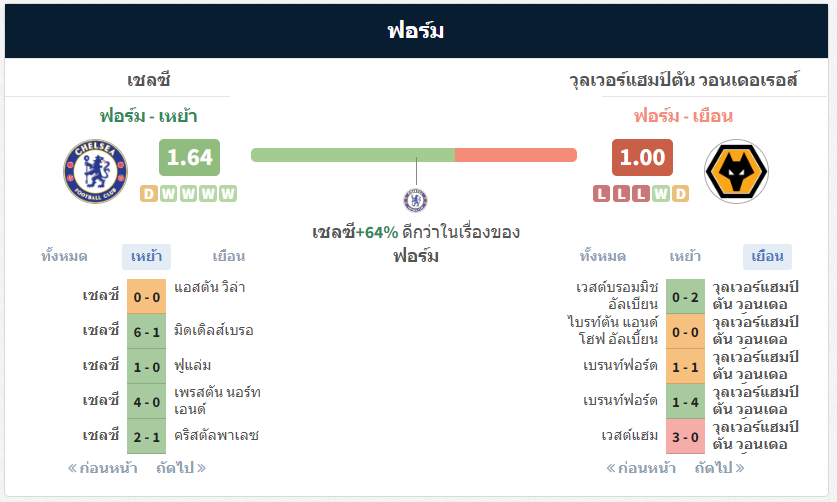Switch Chelsea's results to the เยือน tab

click(x=228, y=256)
